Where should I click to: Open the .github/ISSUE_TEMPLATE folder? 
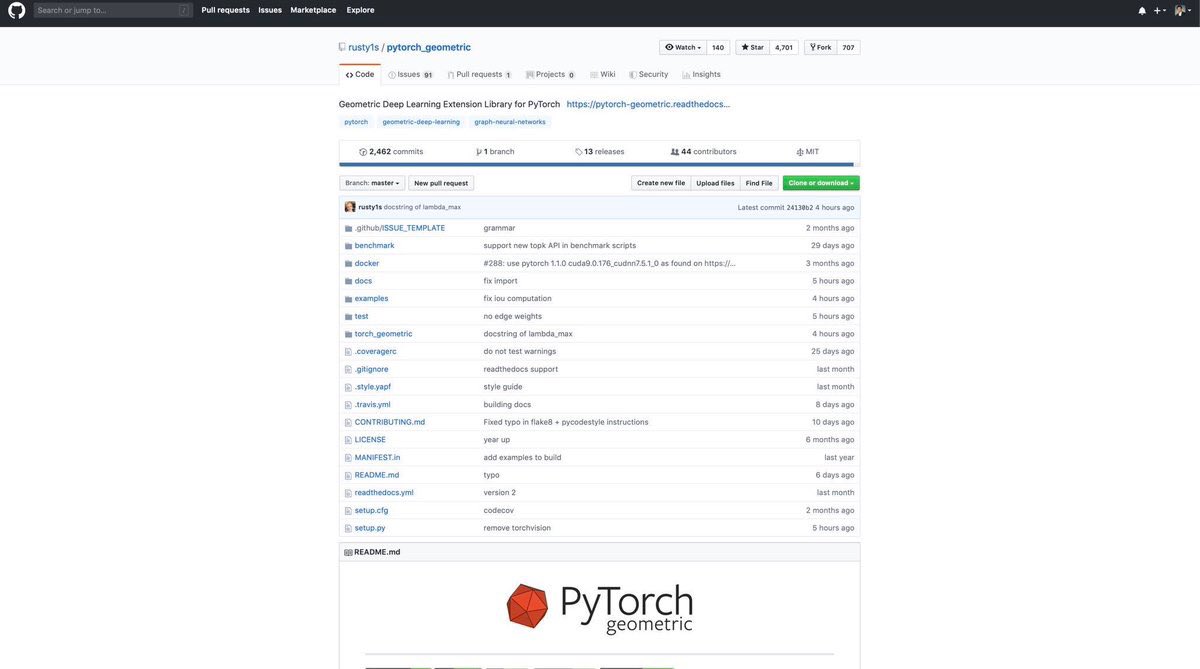click(x=400, y=228)
